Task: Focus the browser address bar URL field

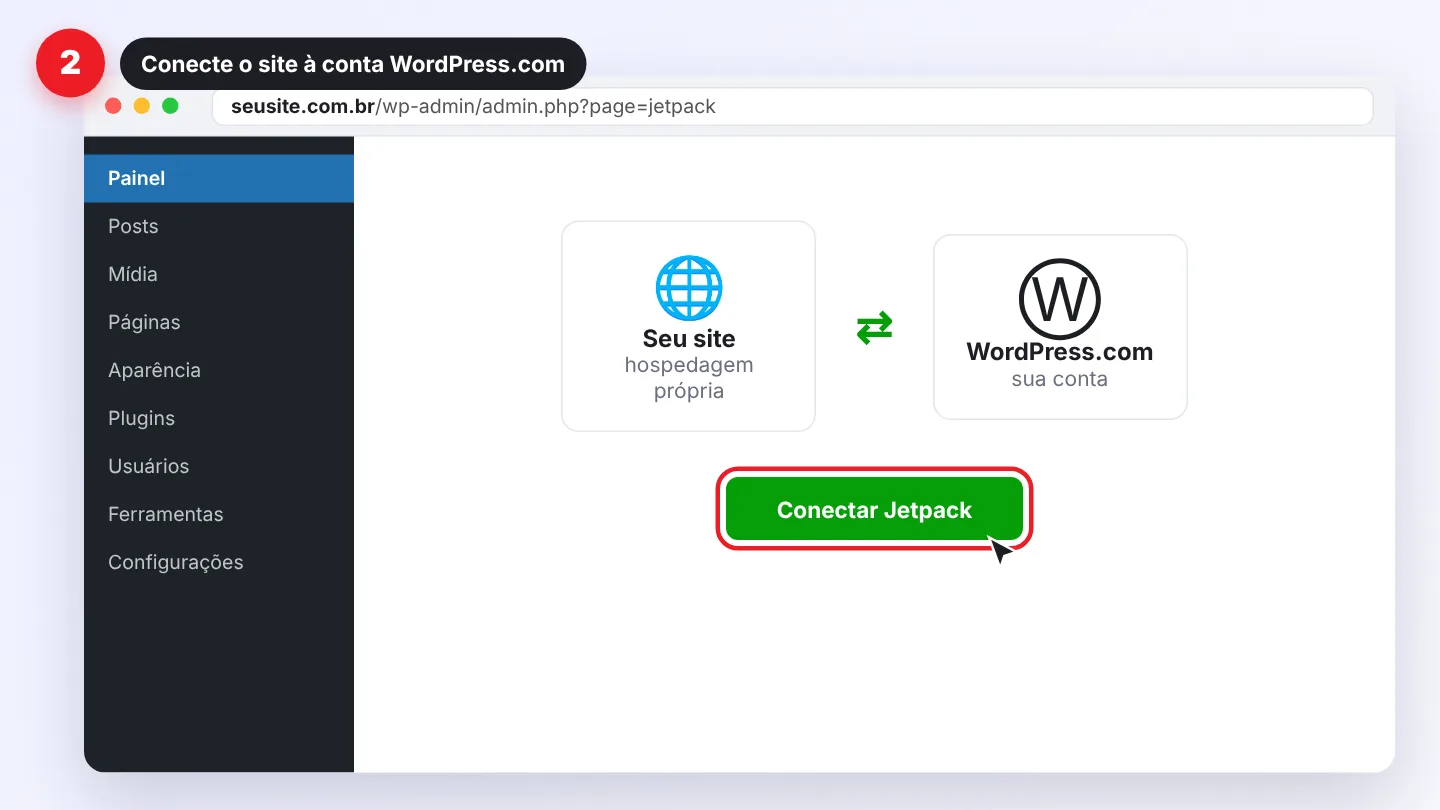Action: [x=792, y=106]
